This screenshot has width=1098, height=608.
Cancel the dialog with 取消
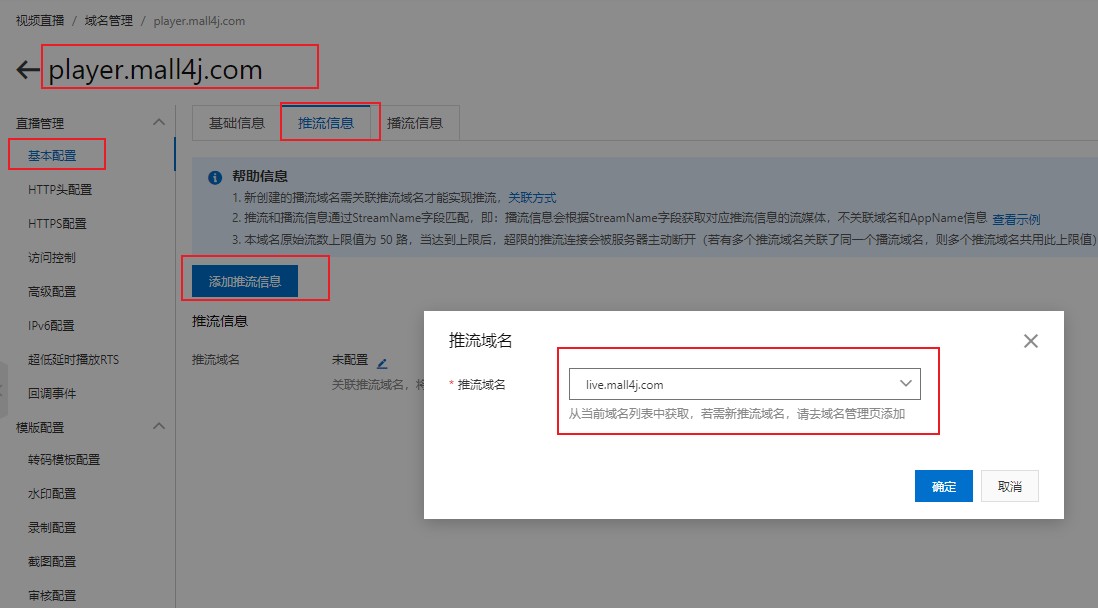[x=1009, y=486]
